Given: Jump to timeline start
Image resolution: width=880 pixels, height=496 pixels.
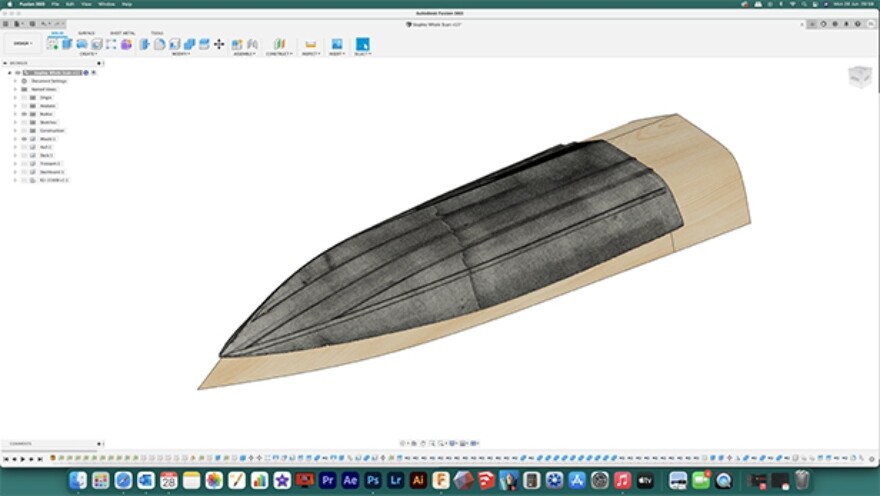Looking at the screenshot, I should pyautogui.click(x=6, y=459).
